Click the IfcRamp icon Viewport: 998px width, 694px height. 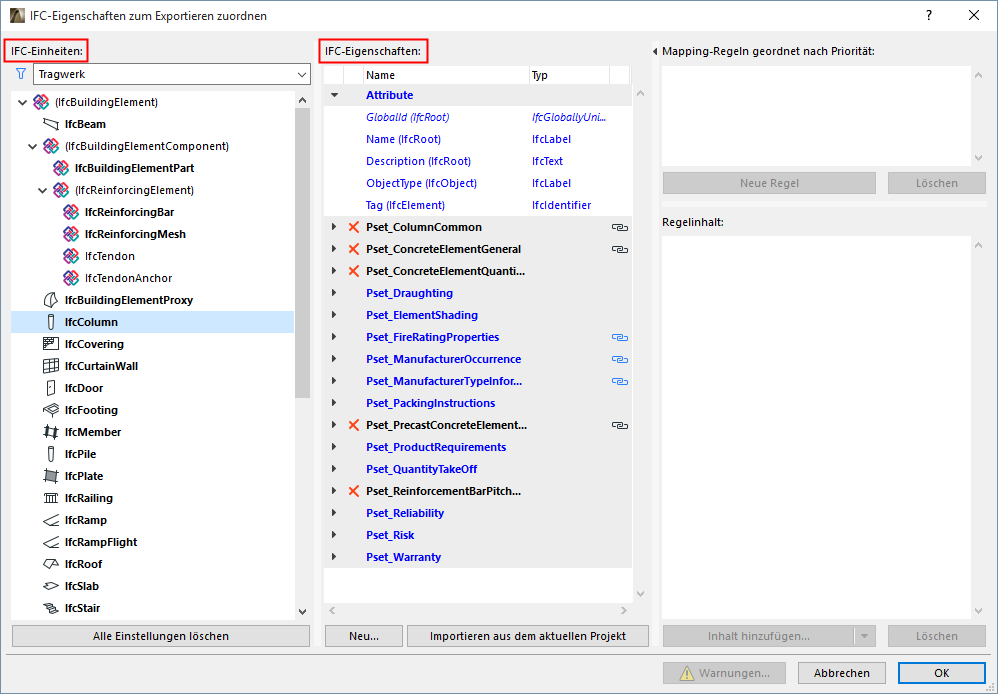(x=51, y=520)
